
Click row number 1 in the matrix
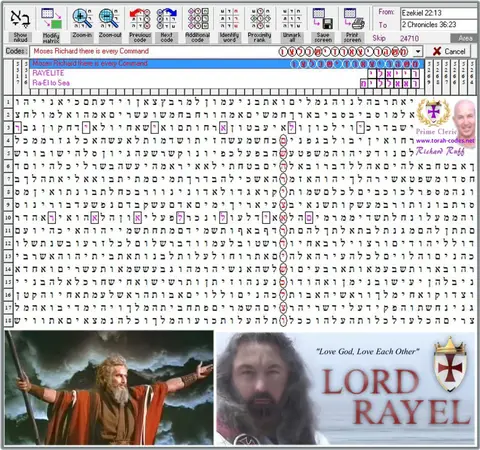point(8,101)
